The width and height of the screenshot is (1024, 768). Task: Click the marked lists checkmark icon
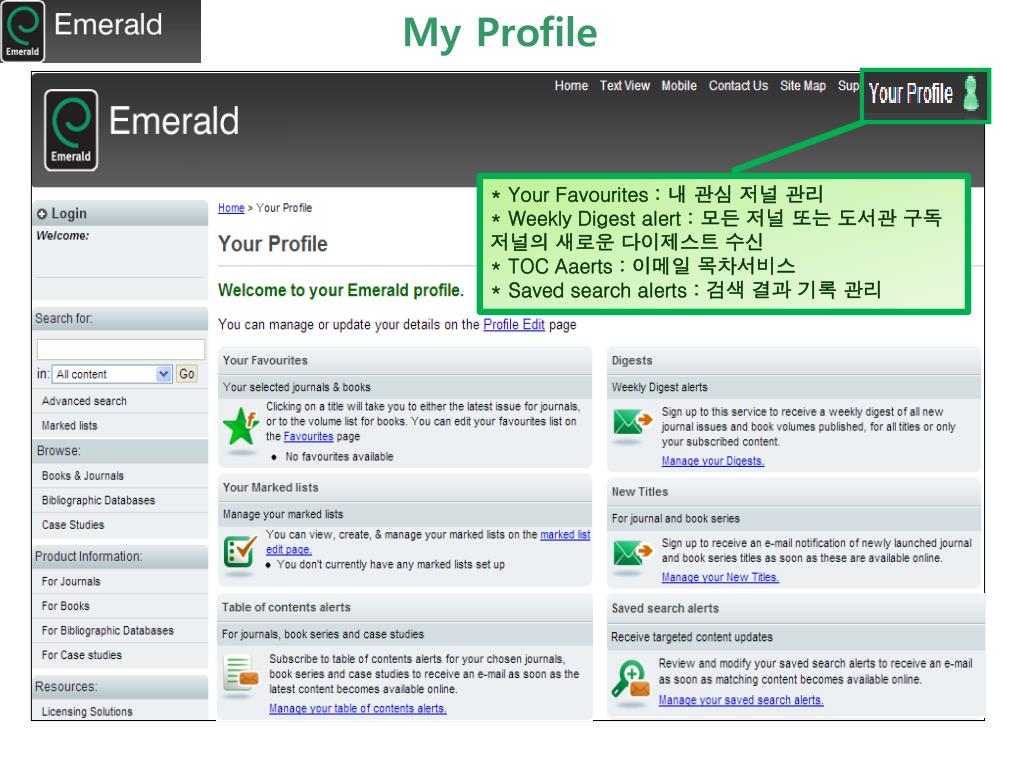pos(240,552)
